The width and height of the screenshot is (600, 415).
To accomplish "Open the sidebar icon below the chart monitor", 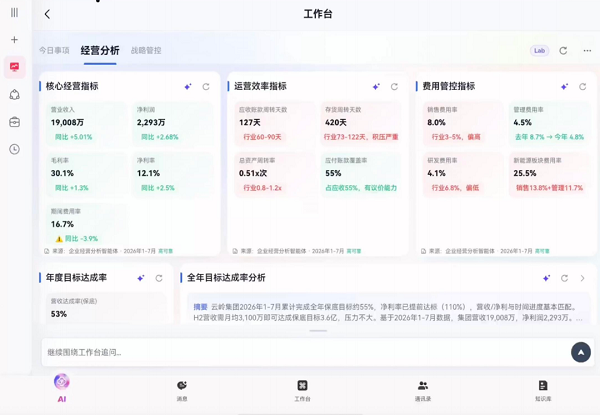I will (15, 94).
